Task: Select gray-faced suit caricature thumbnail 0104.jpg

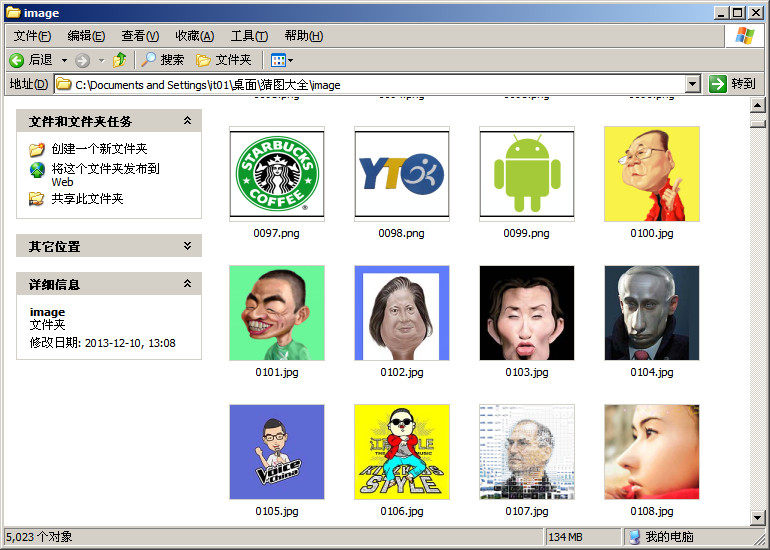Action: [x=652, y=313]
